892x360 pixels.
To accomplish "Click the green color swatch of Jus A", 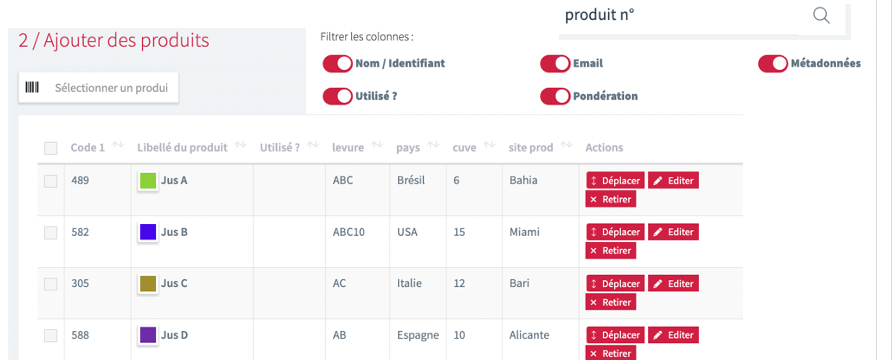I will (x=148, y=181).
